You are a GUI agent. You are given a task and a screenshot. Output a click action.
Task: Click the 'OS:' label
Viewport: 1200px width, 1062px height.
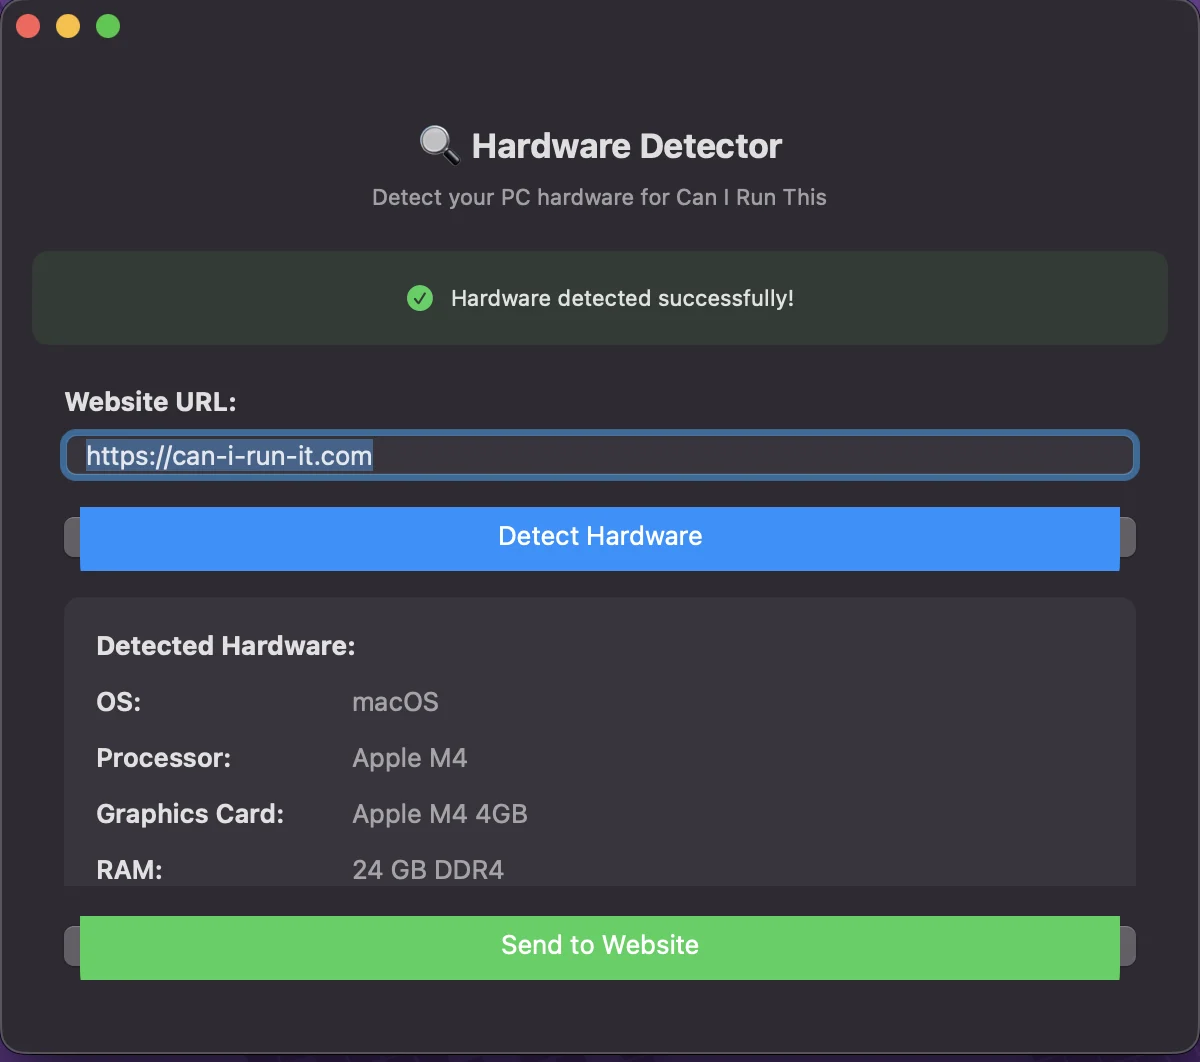tap(119, 702)
